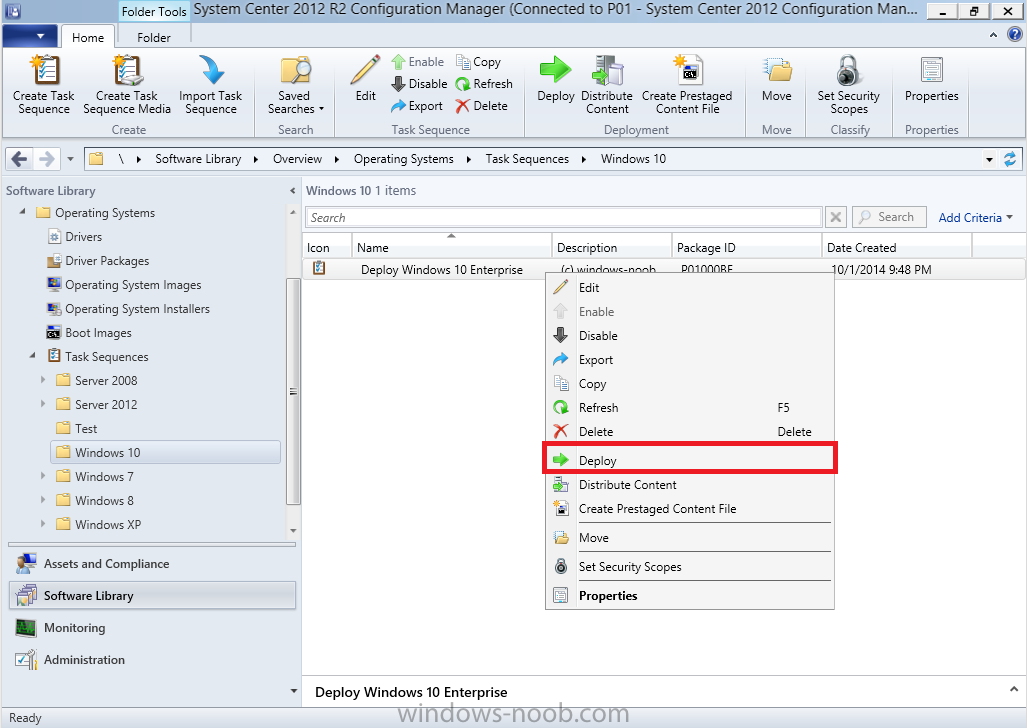The height and width of the screenshot is (728, 1027).
Task: Click Set Security Scopes ribbon icon
Action: 849,71
